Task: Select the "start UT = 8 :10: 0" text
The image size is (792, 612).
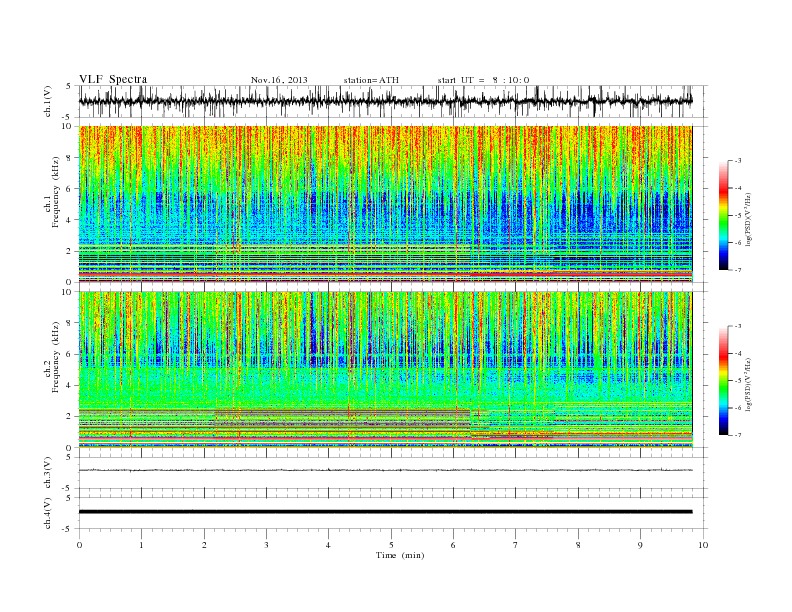Action: click(483, 80)
